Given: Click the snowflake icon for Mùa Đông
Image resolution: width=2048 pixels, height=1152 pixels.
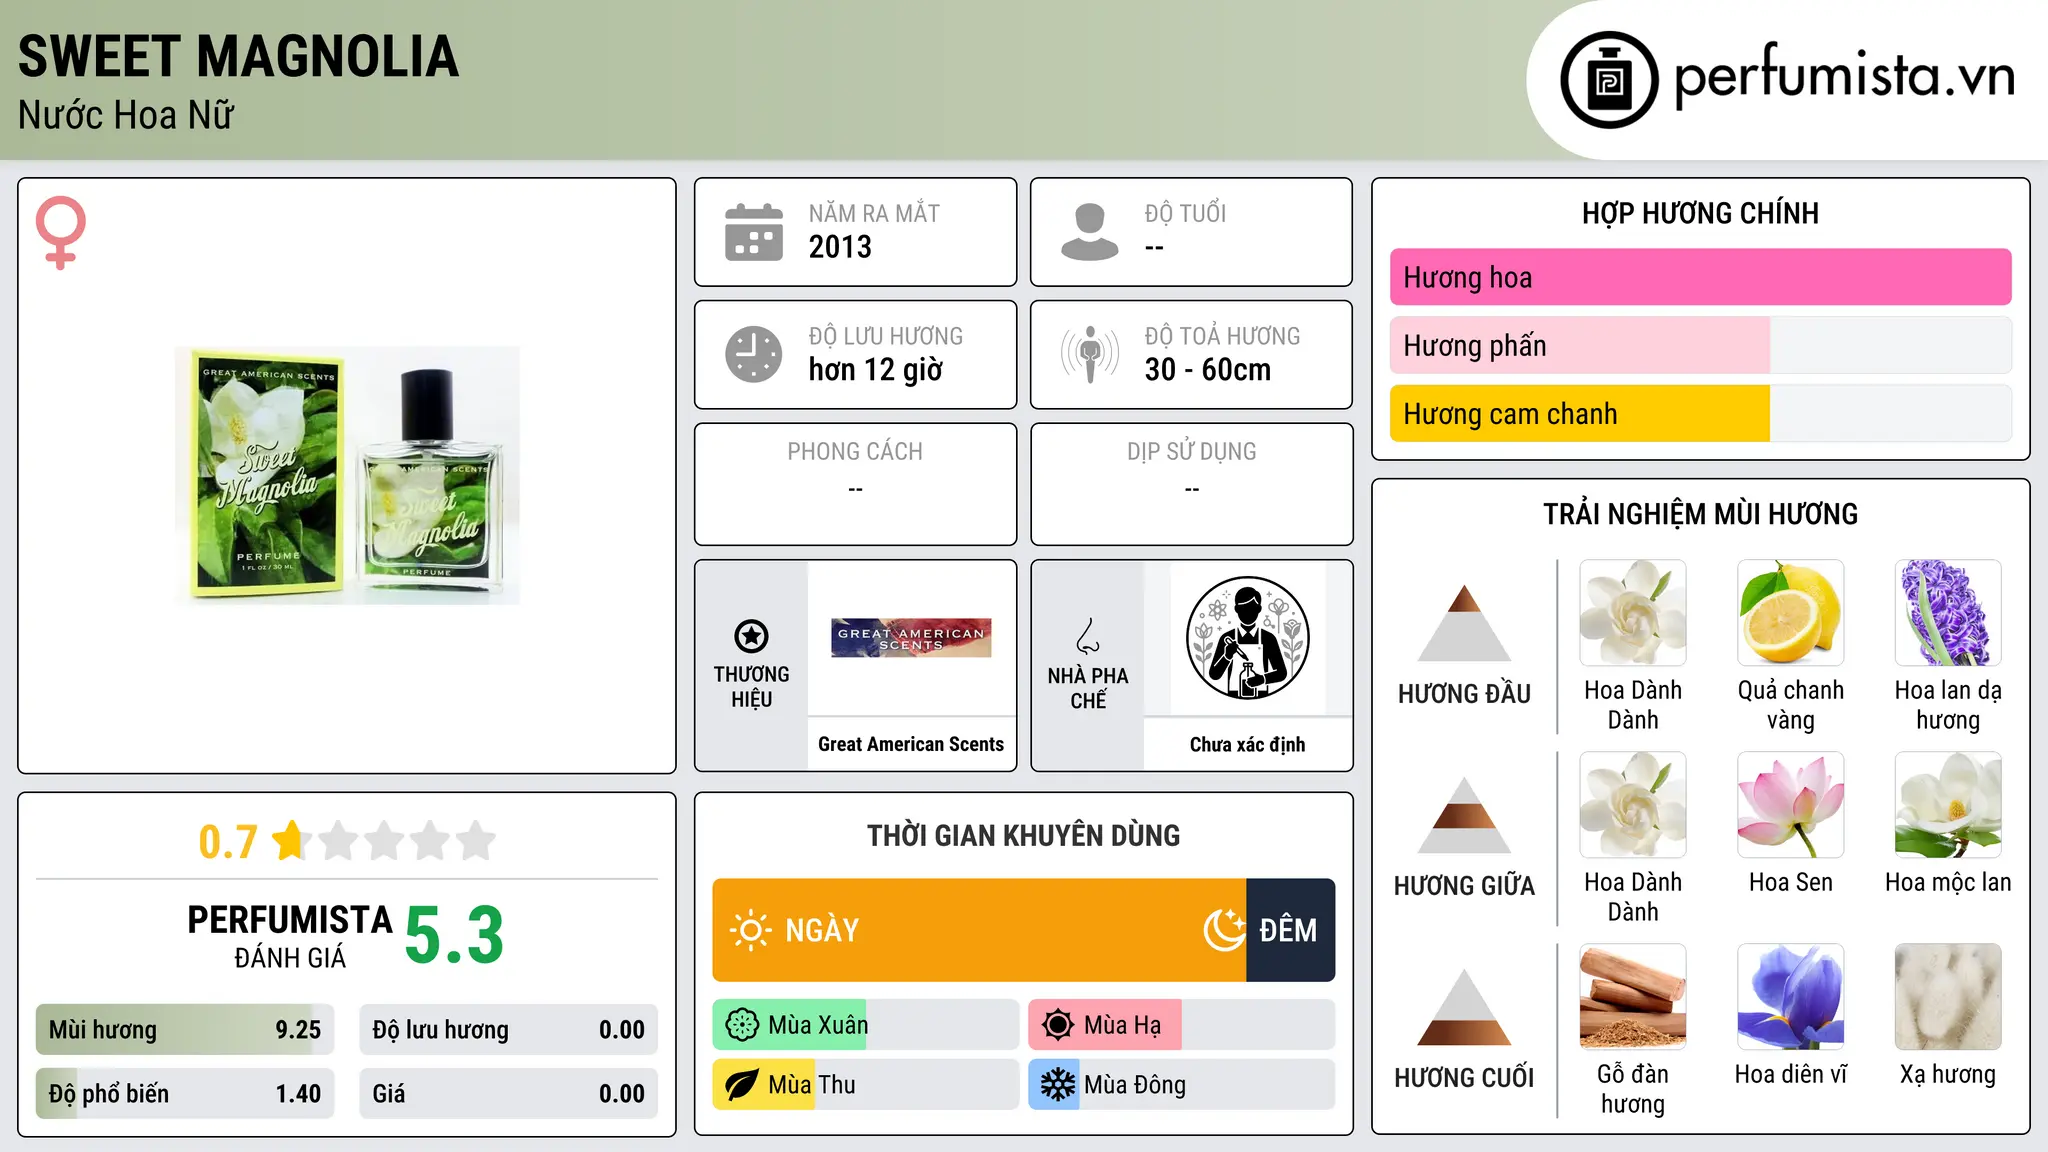Looking at the screenshot, I should 1058,1085.
